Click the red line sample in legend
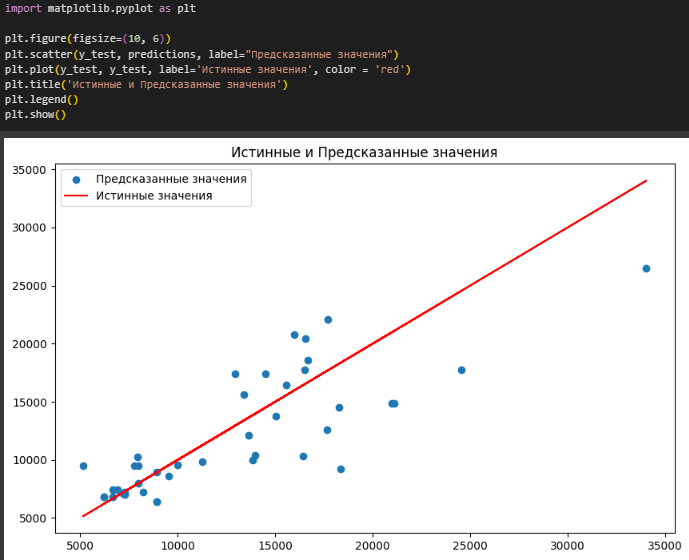 tap(76, 196)
